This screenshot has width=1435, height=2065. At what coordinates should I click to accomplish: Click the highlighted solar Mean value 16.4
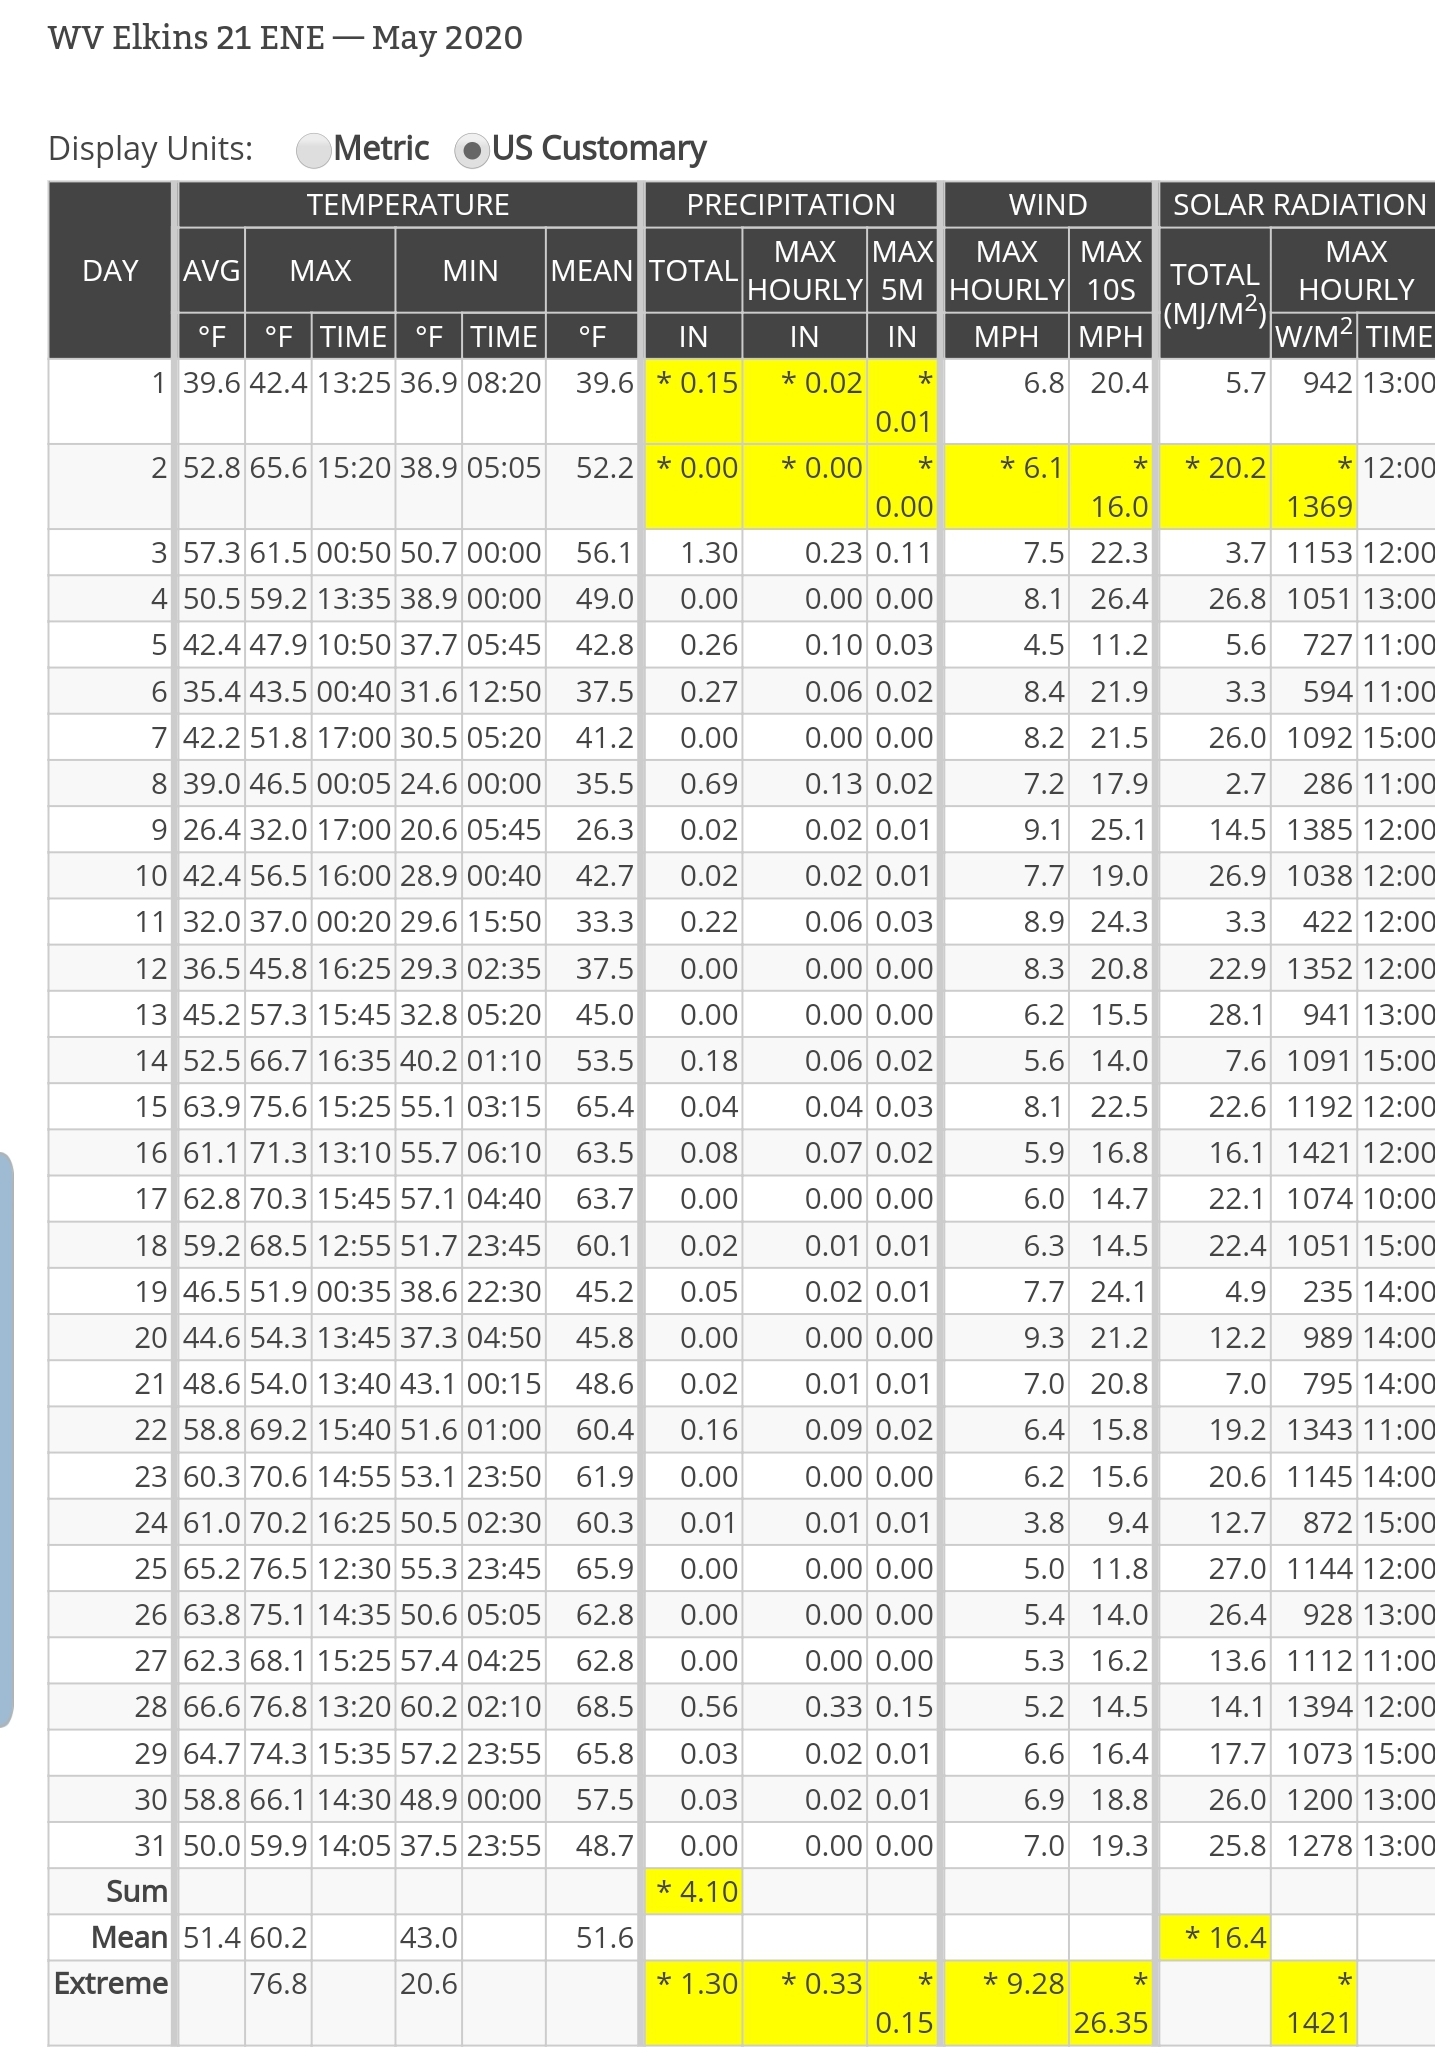point(1226,1937)
